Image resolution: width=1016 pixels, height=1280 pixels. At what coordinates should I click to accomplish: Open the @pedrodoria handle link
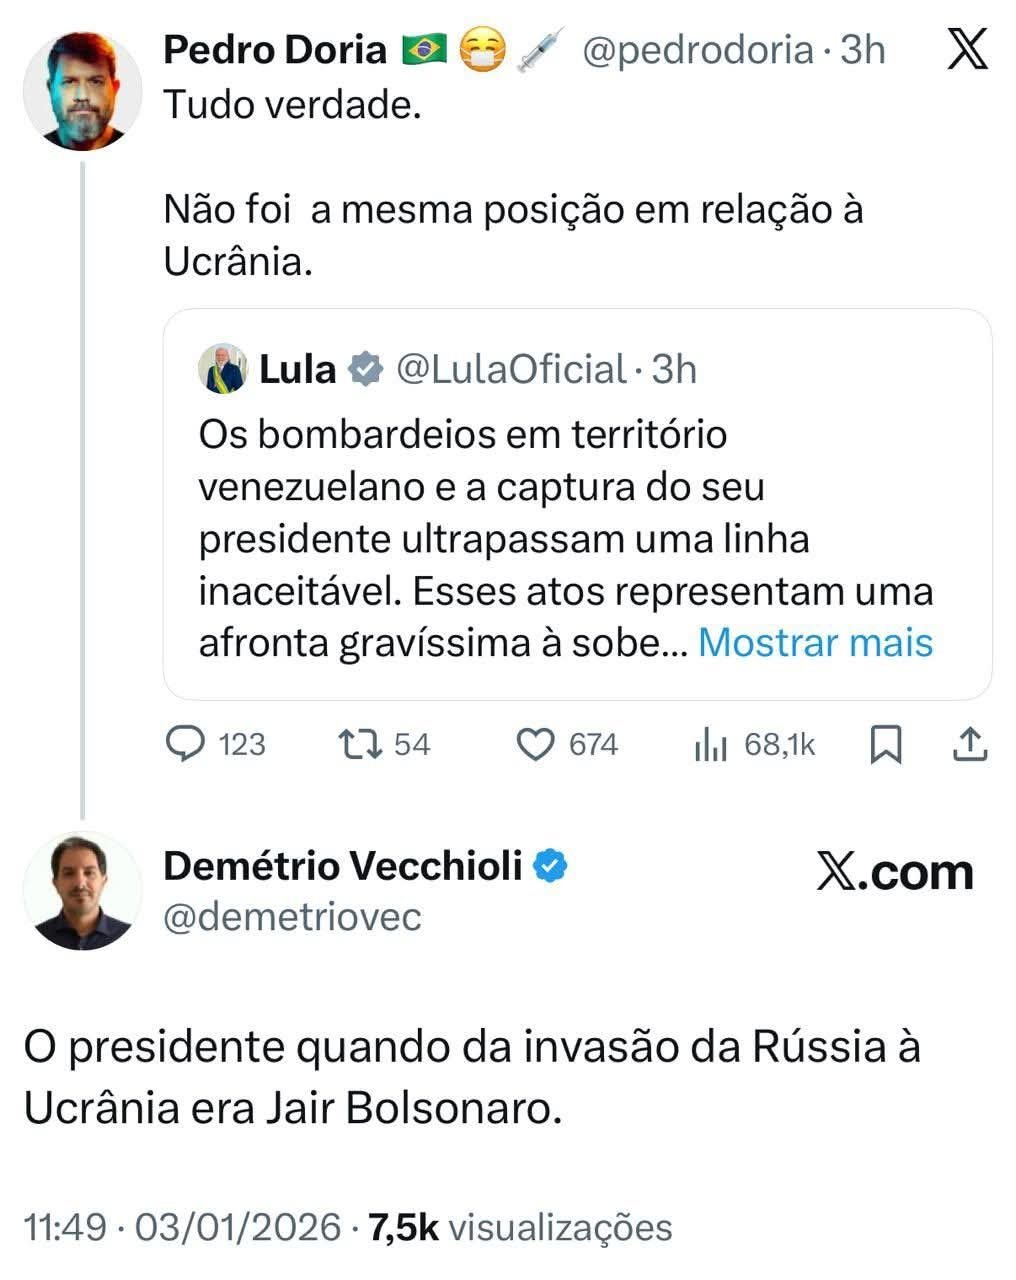coord(697,50)
